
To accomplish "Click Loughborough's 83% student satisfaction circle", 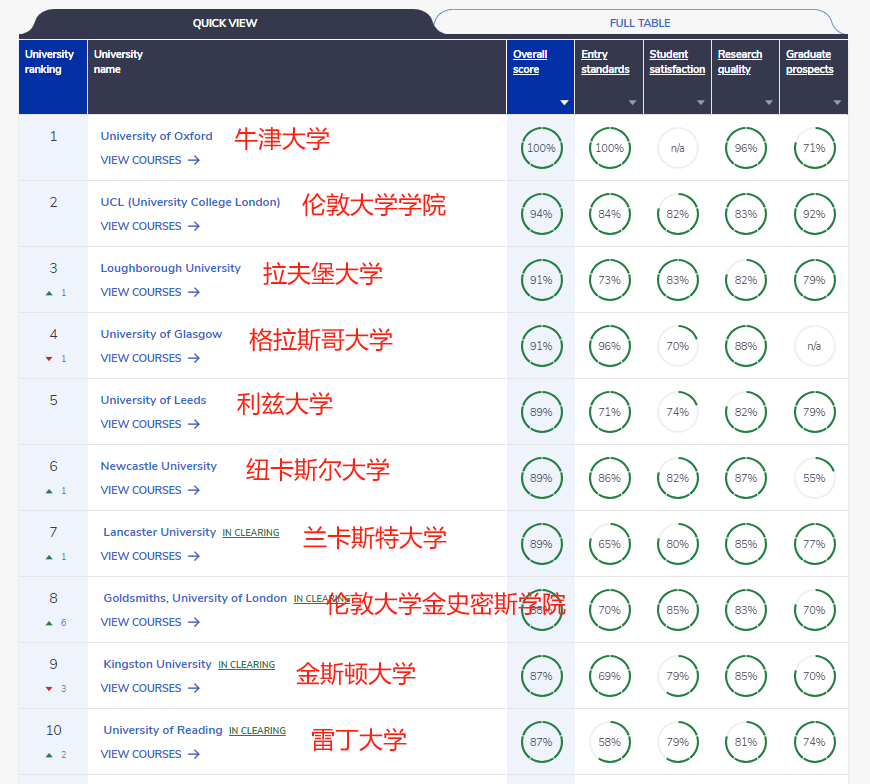I will point(677,280).
